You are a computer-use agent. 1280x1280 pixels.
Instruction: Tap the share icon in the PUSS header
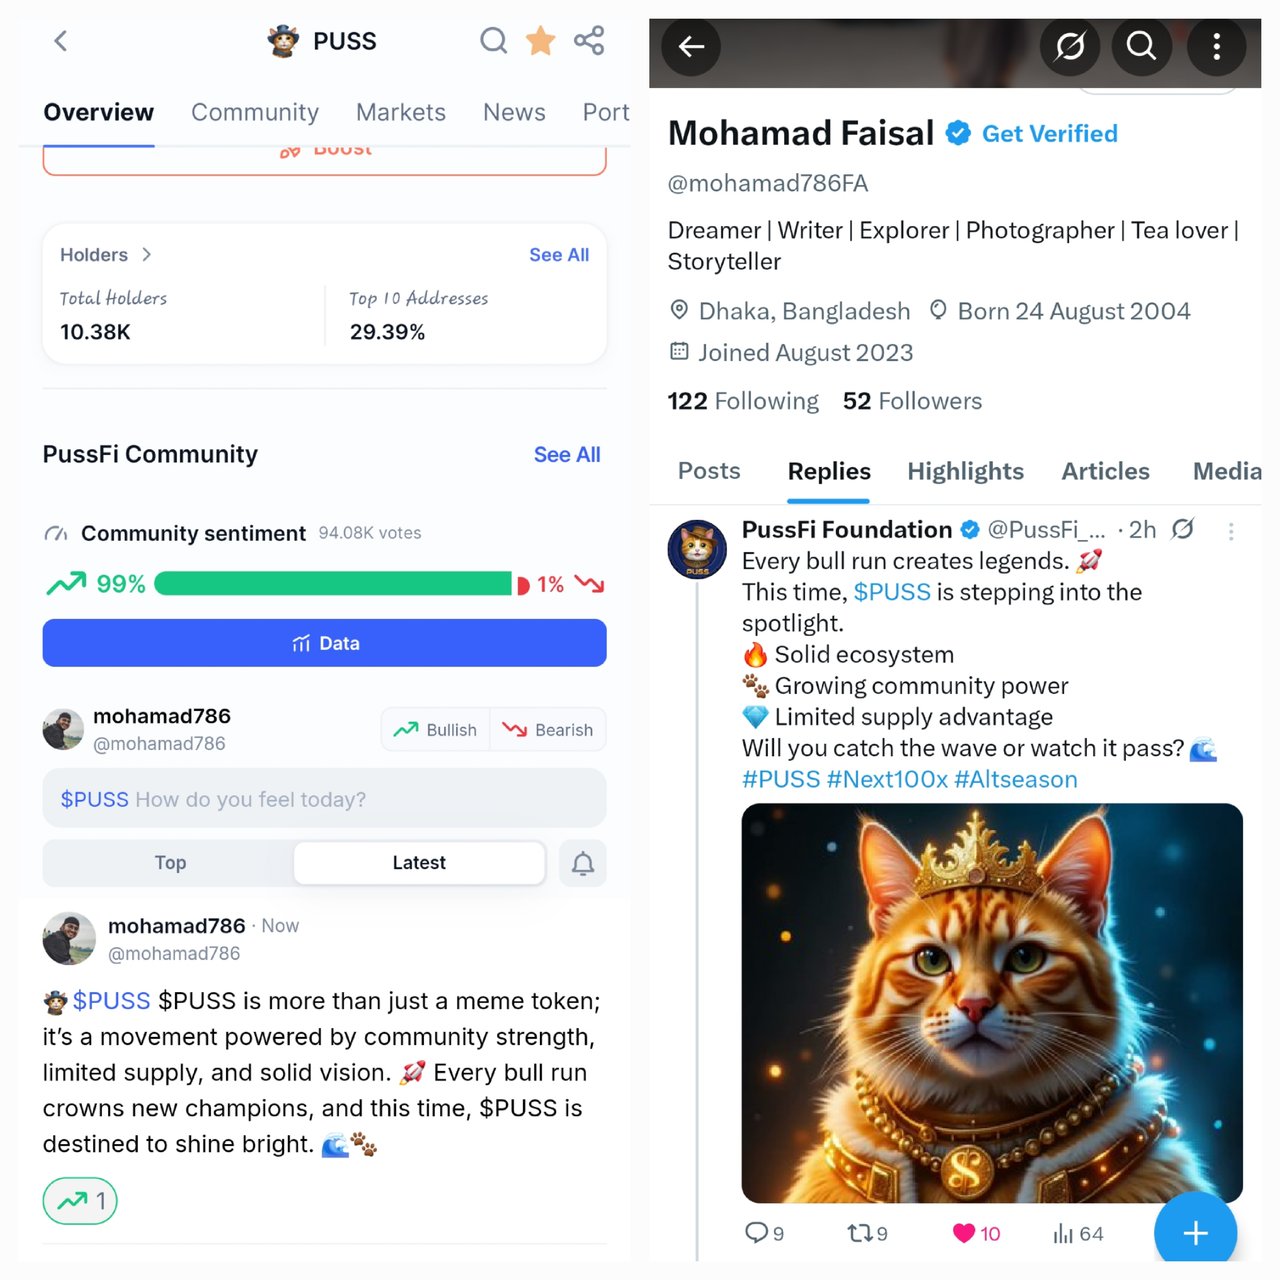[x=589, y=41]
